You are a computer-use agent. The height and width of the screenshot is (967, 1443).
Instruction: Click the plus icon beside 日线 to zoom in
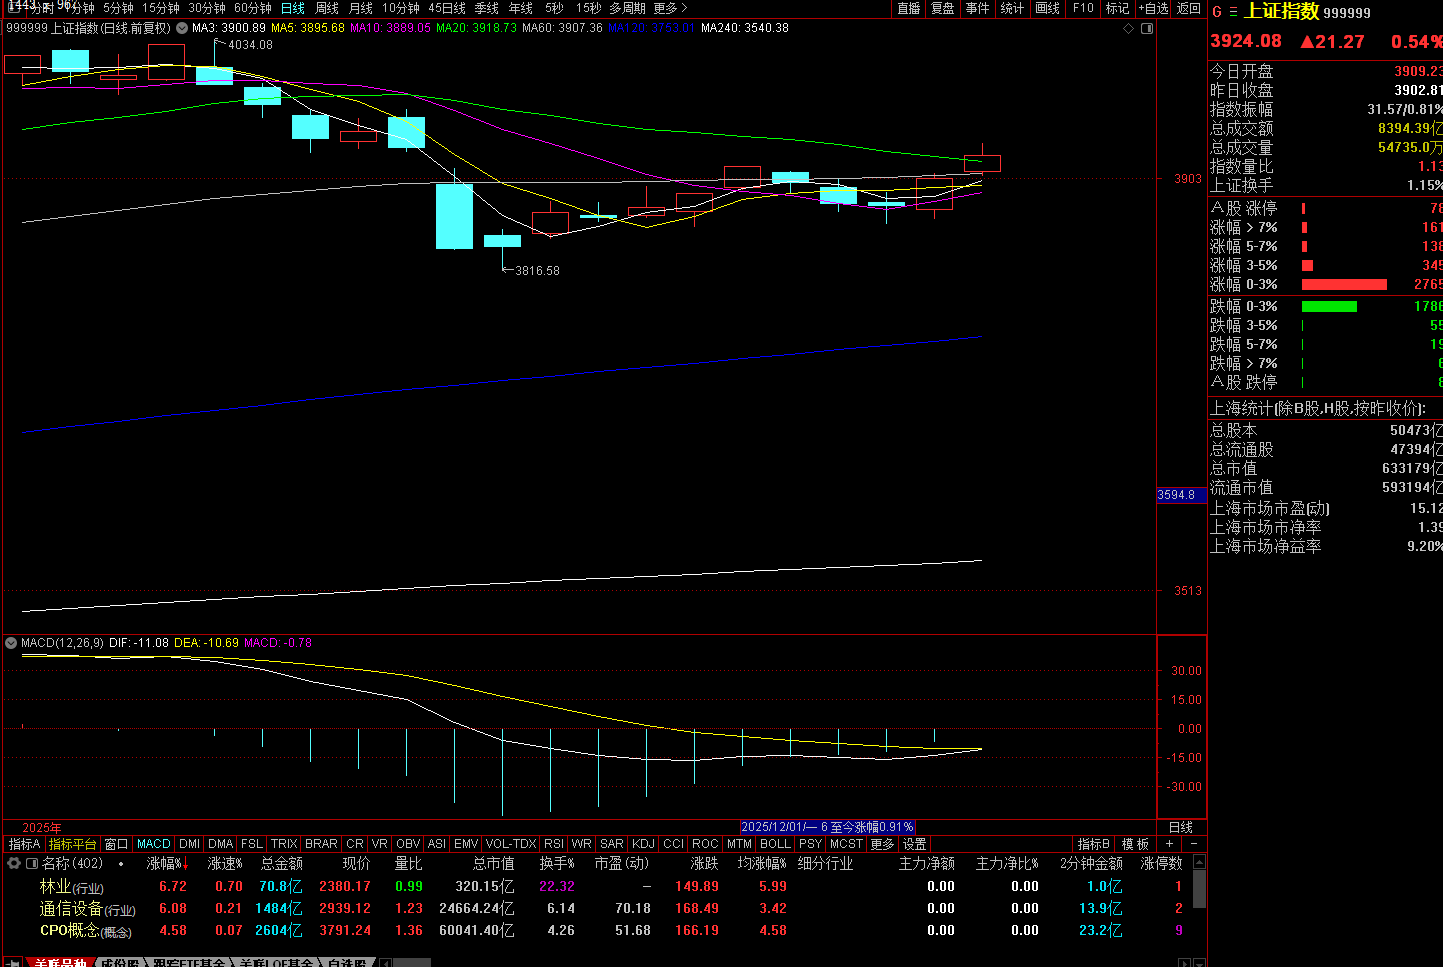1169,844
